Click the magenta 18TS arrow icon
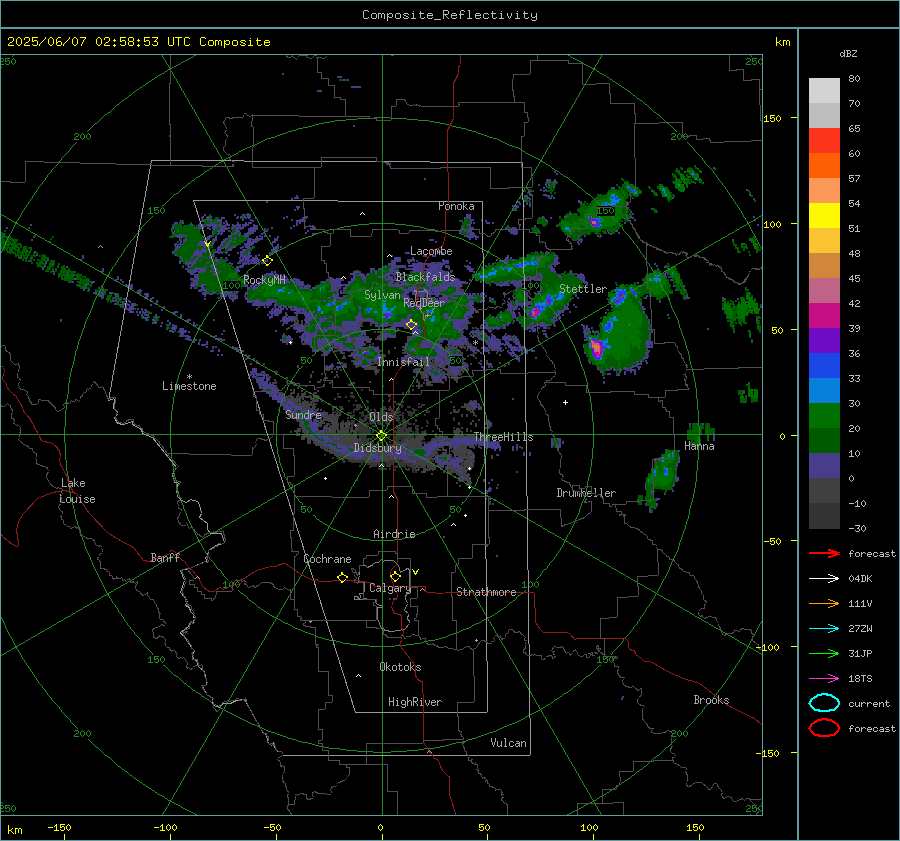Image resolution: width=900 pixels, height=841 pixels. click(824, 679)
